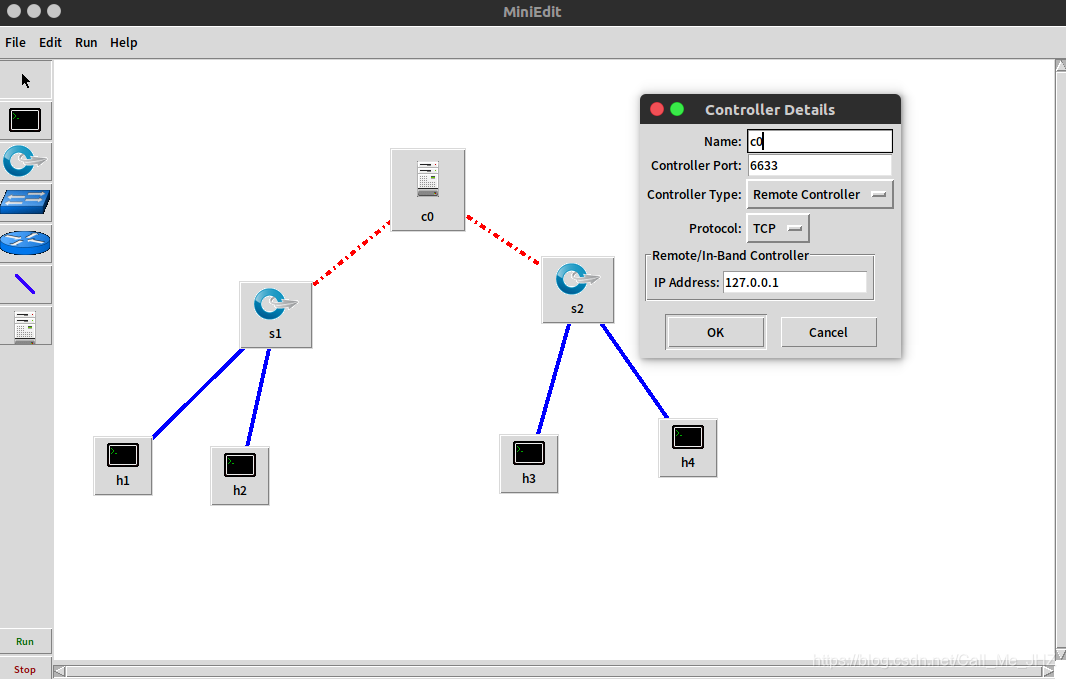This screenshot has height=679, width=1066.
Task: Open the Controller Type dropdown
Action: click(x=820, y=194)
